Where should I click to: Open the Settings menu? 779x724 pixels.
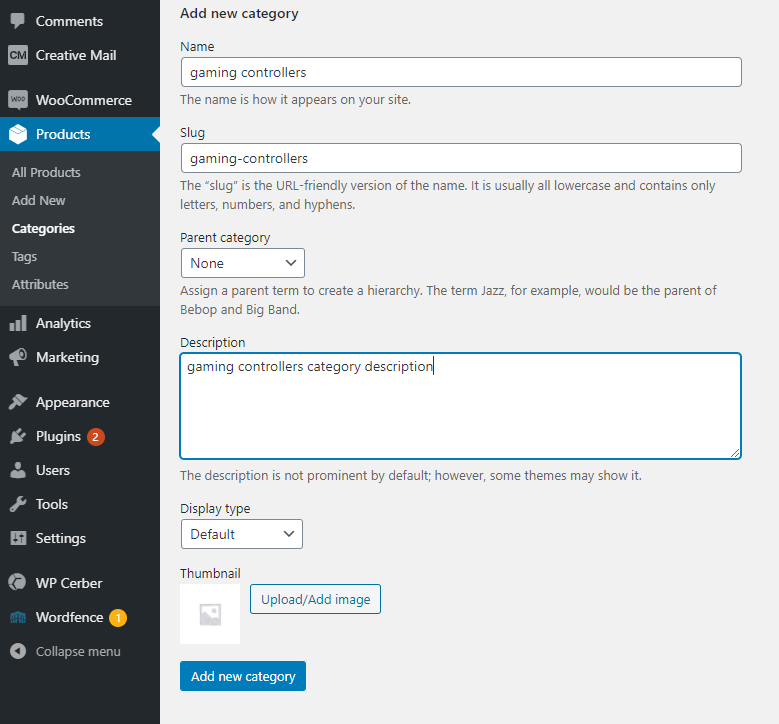point(80,538)
